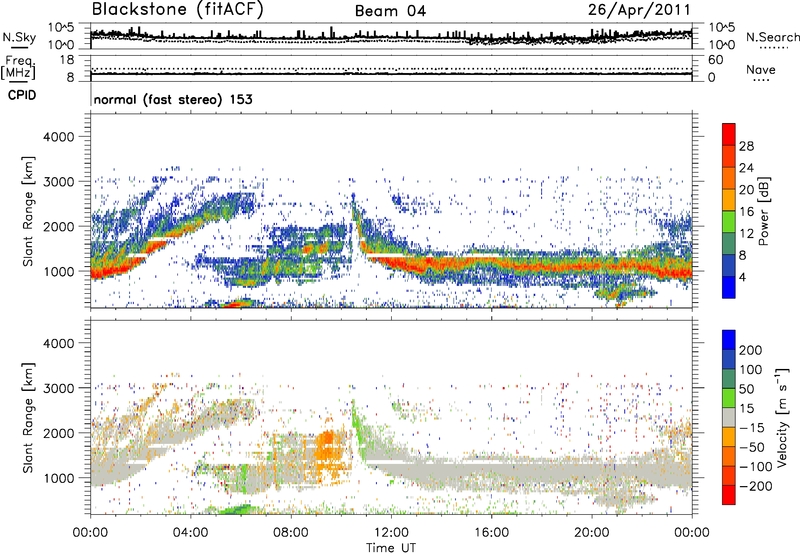Click the 'Nave' legend label
The image size is (800, 554).
click(x=760, y=69)
